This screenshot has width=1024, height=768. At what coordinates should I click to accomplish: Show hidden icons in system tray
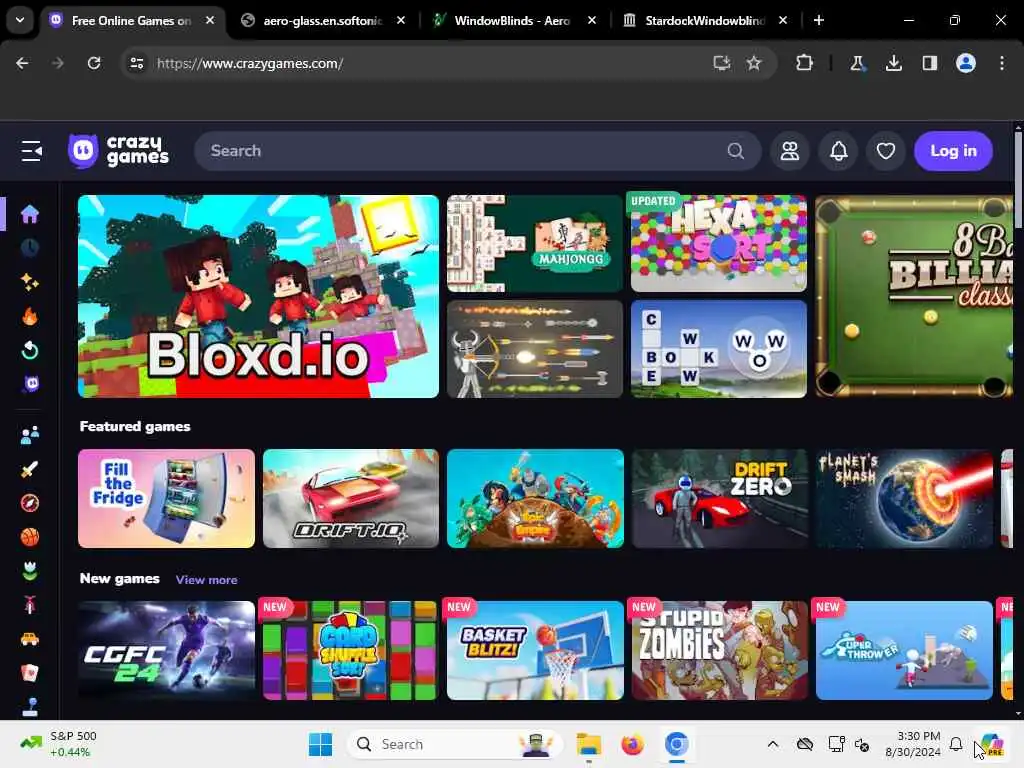(x=773, y=744)
